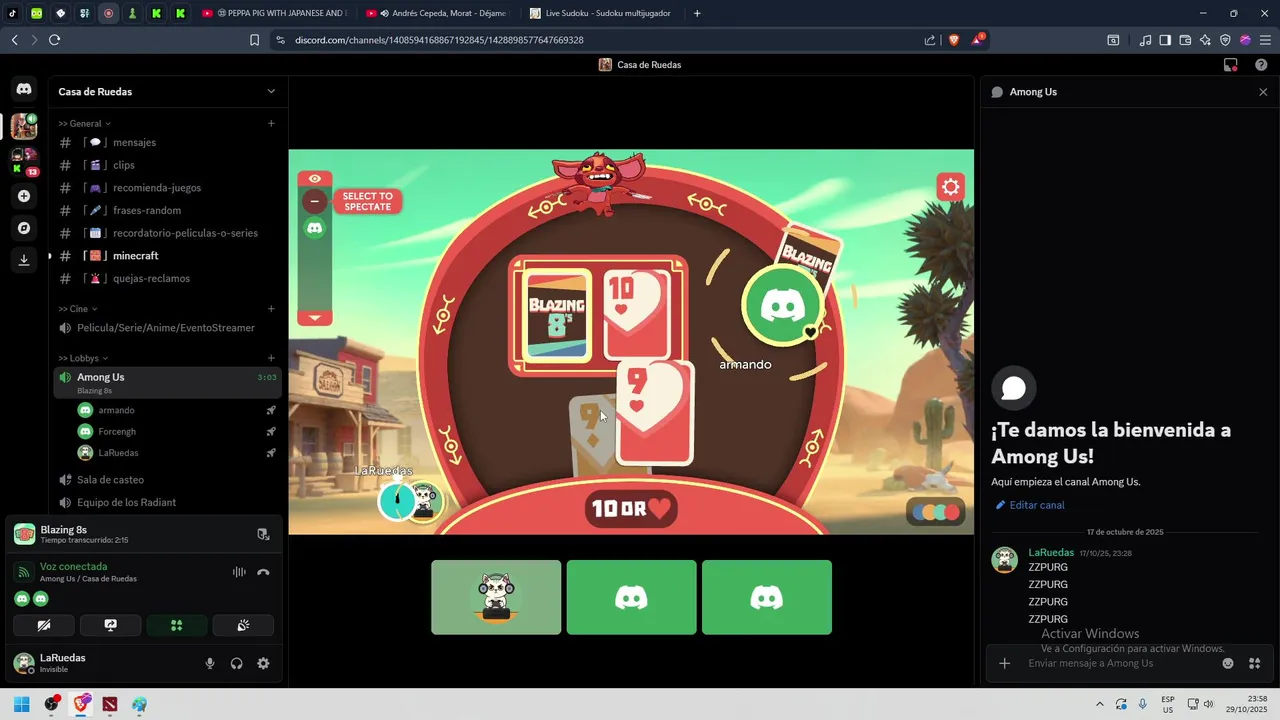Disconnect from voice with hang-up icon
Image resolution: width=1280 pixels, height=720 pixels.
[263, 572]
